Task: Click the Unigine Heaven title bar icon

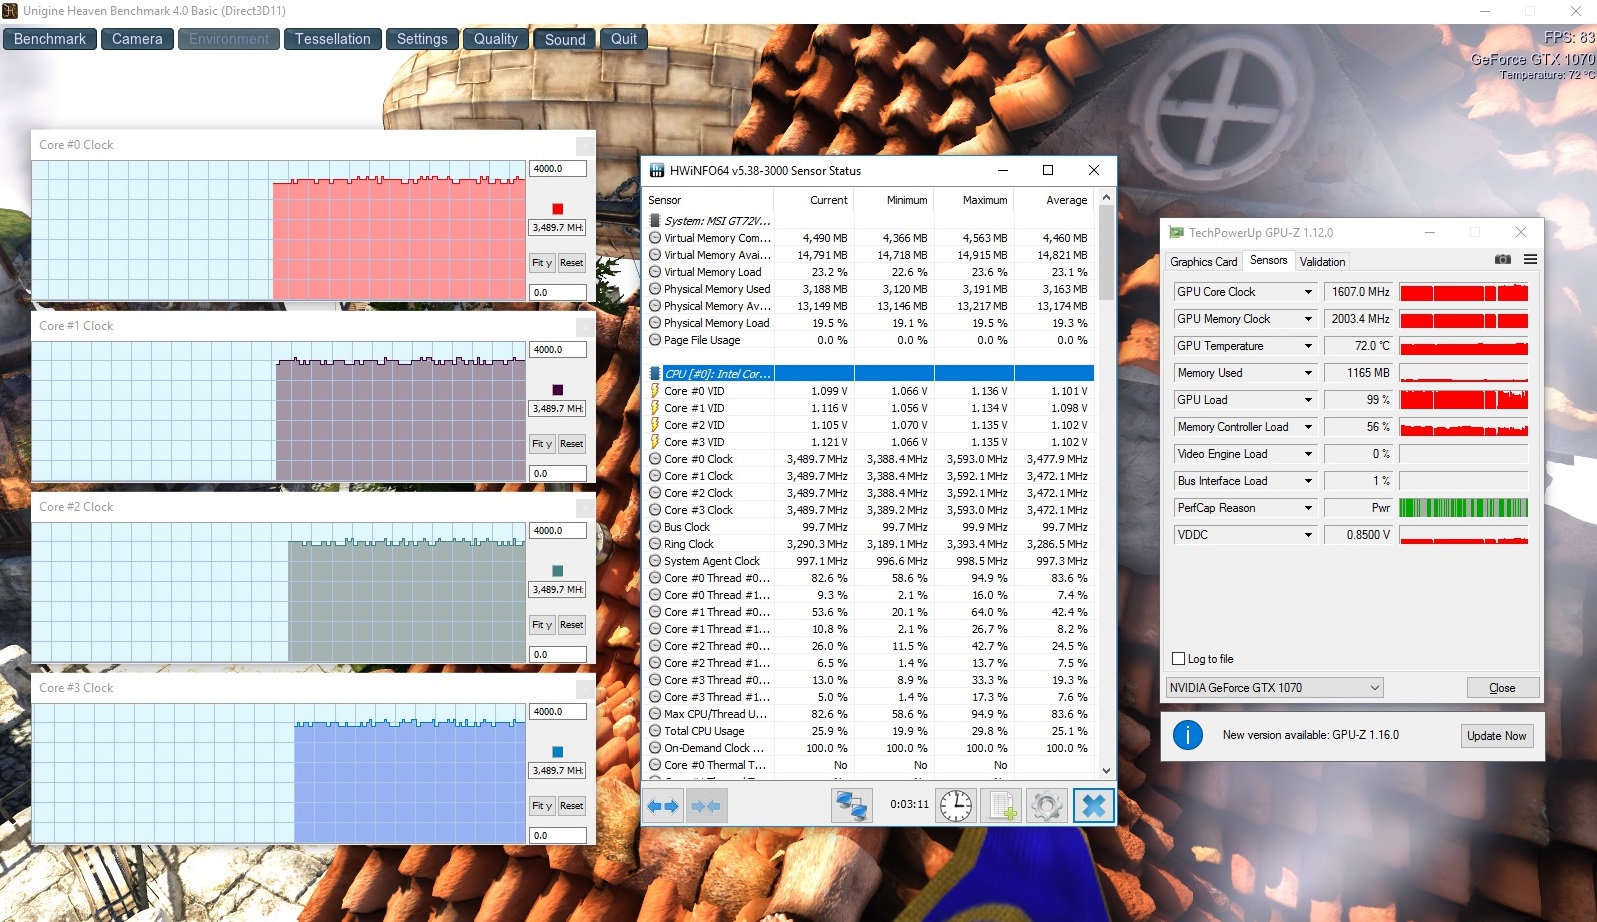Action: (11, 11)
